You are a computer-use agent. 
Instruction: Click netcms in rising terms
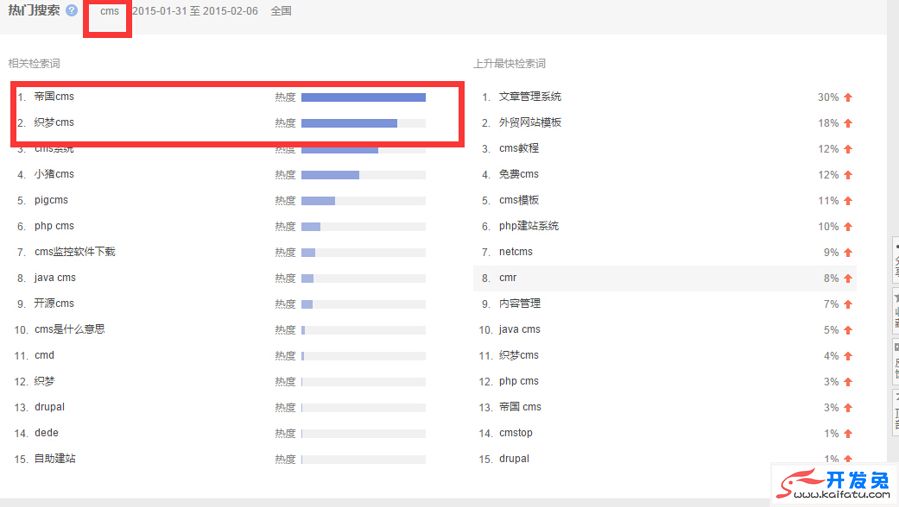(515, 251)
